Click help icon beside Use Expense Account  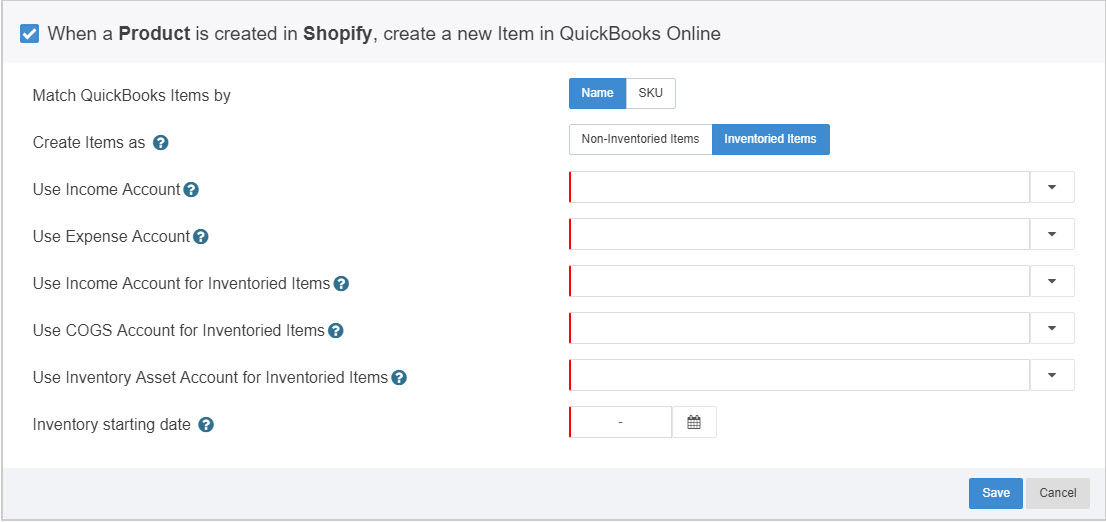200,236
